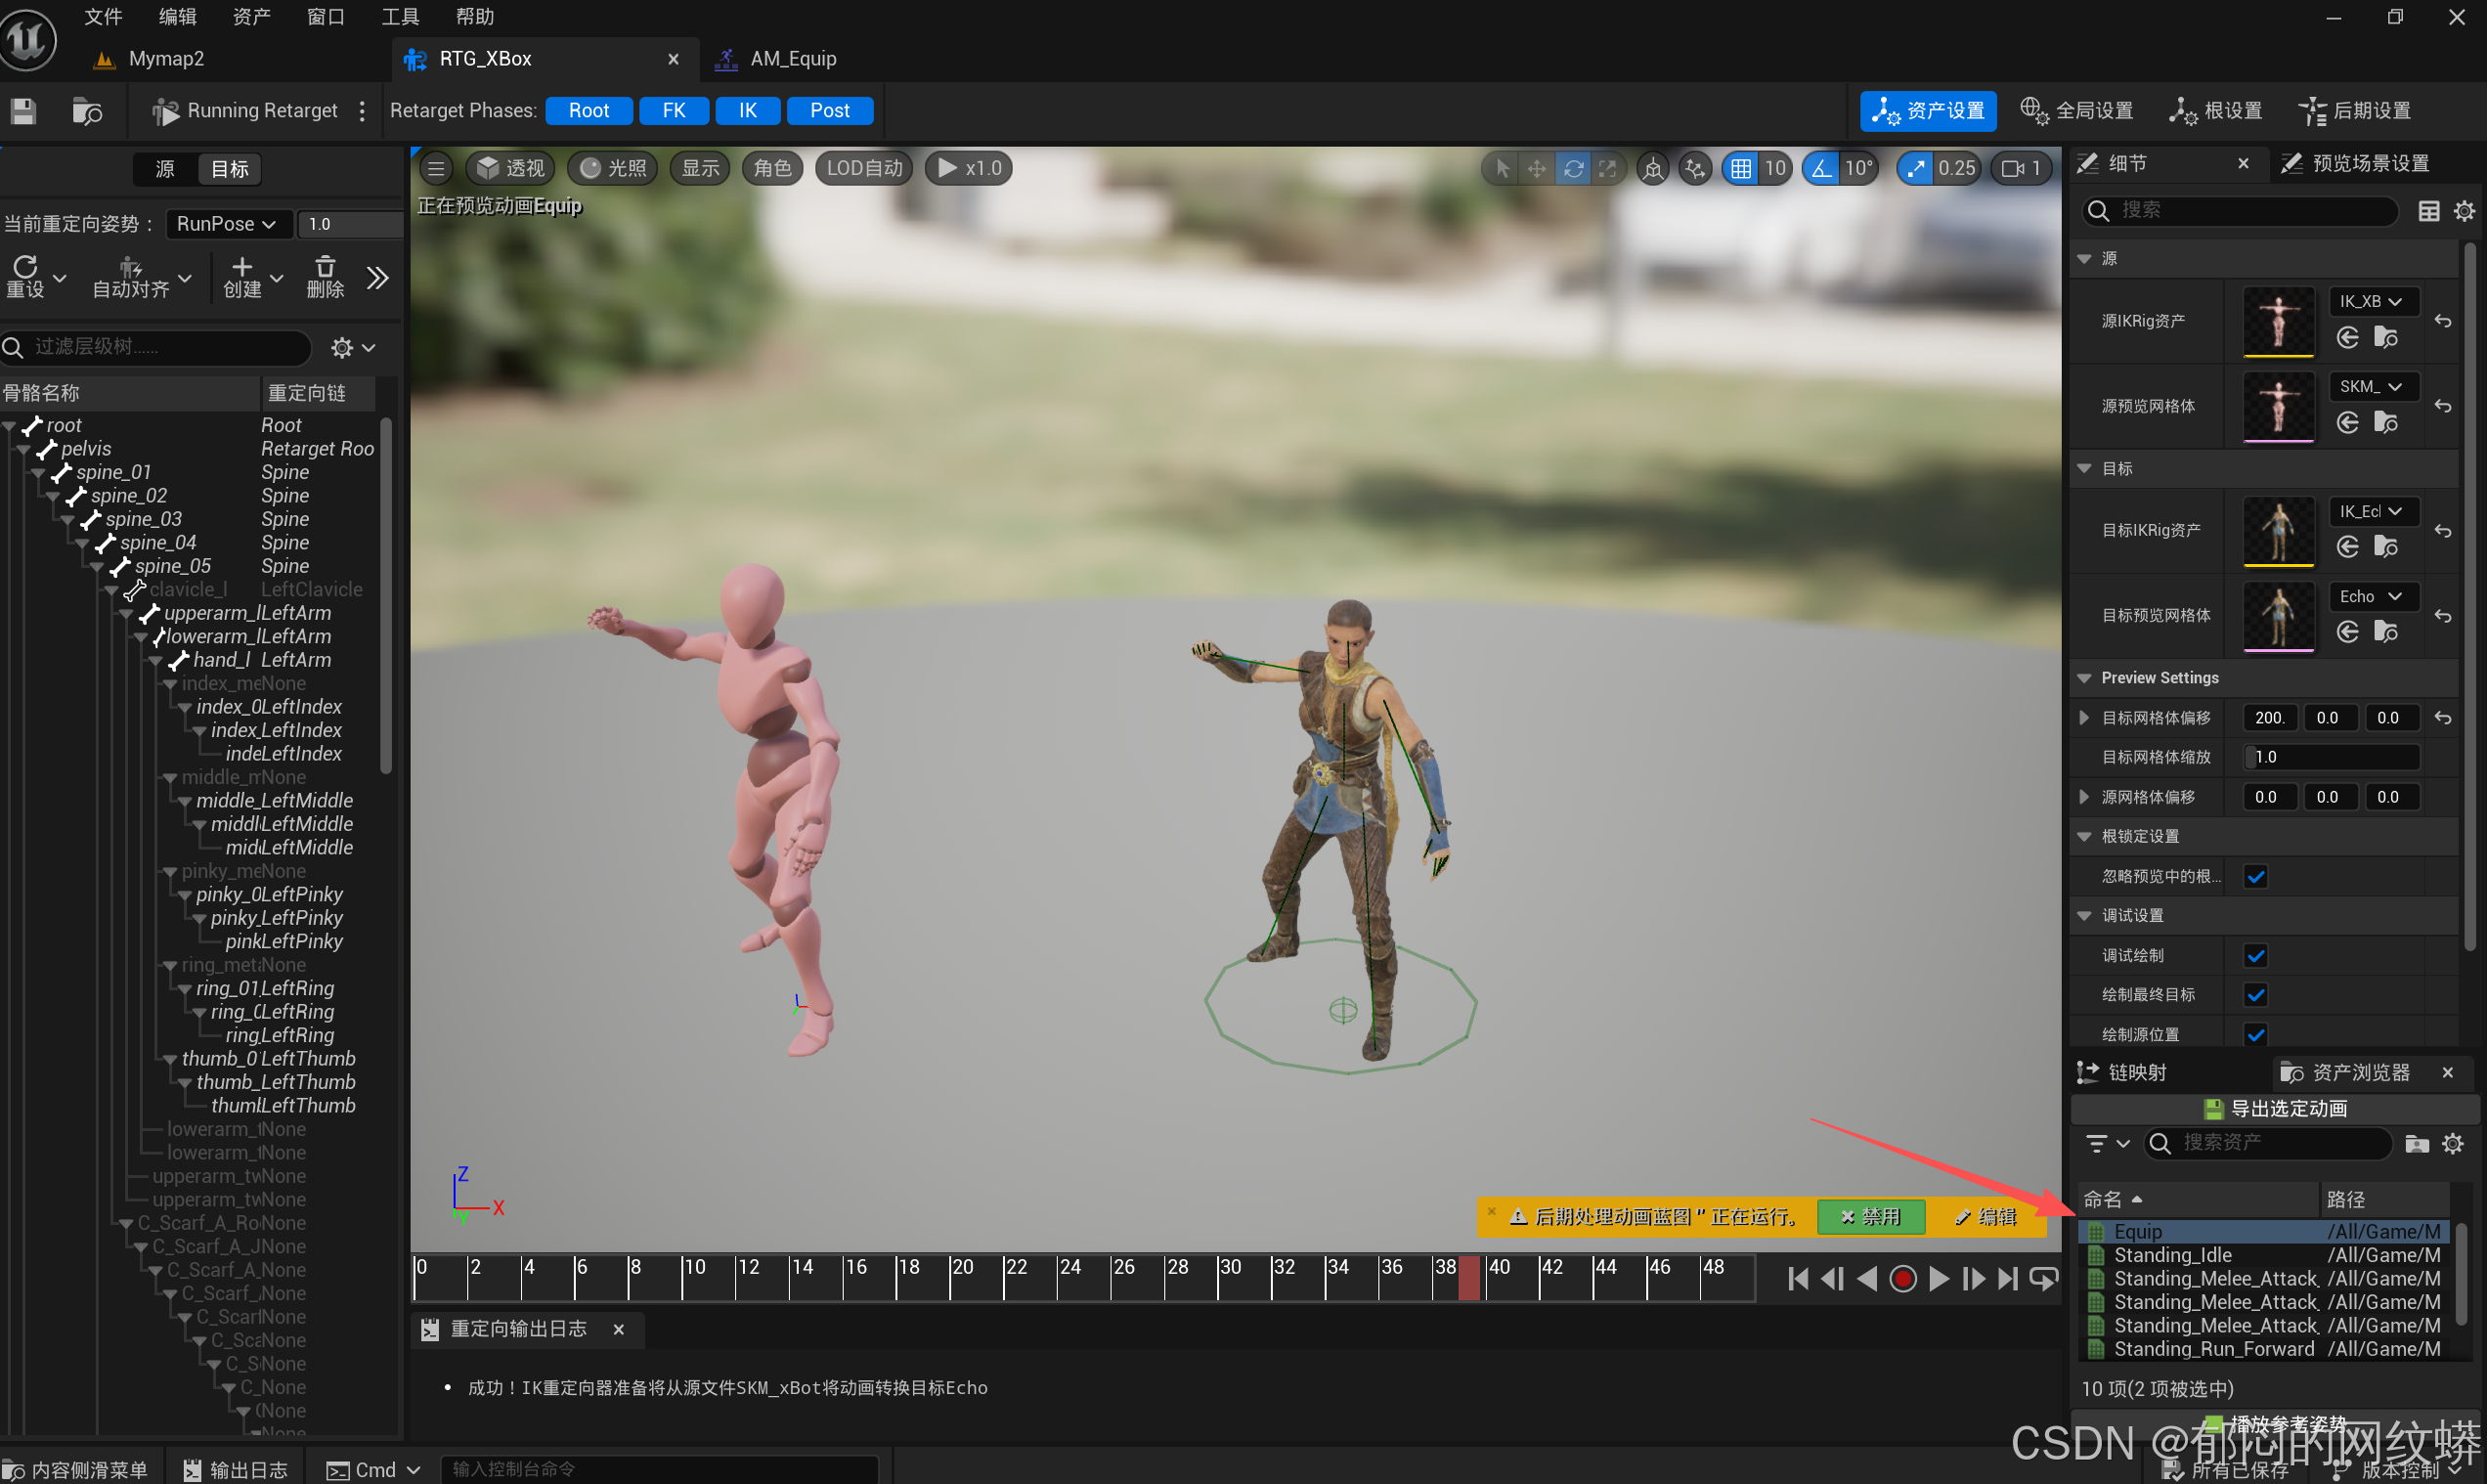Toggle grid snapping icon
The width and height of the screenshot is (2487, 1484).
[1741, 168]
